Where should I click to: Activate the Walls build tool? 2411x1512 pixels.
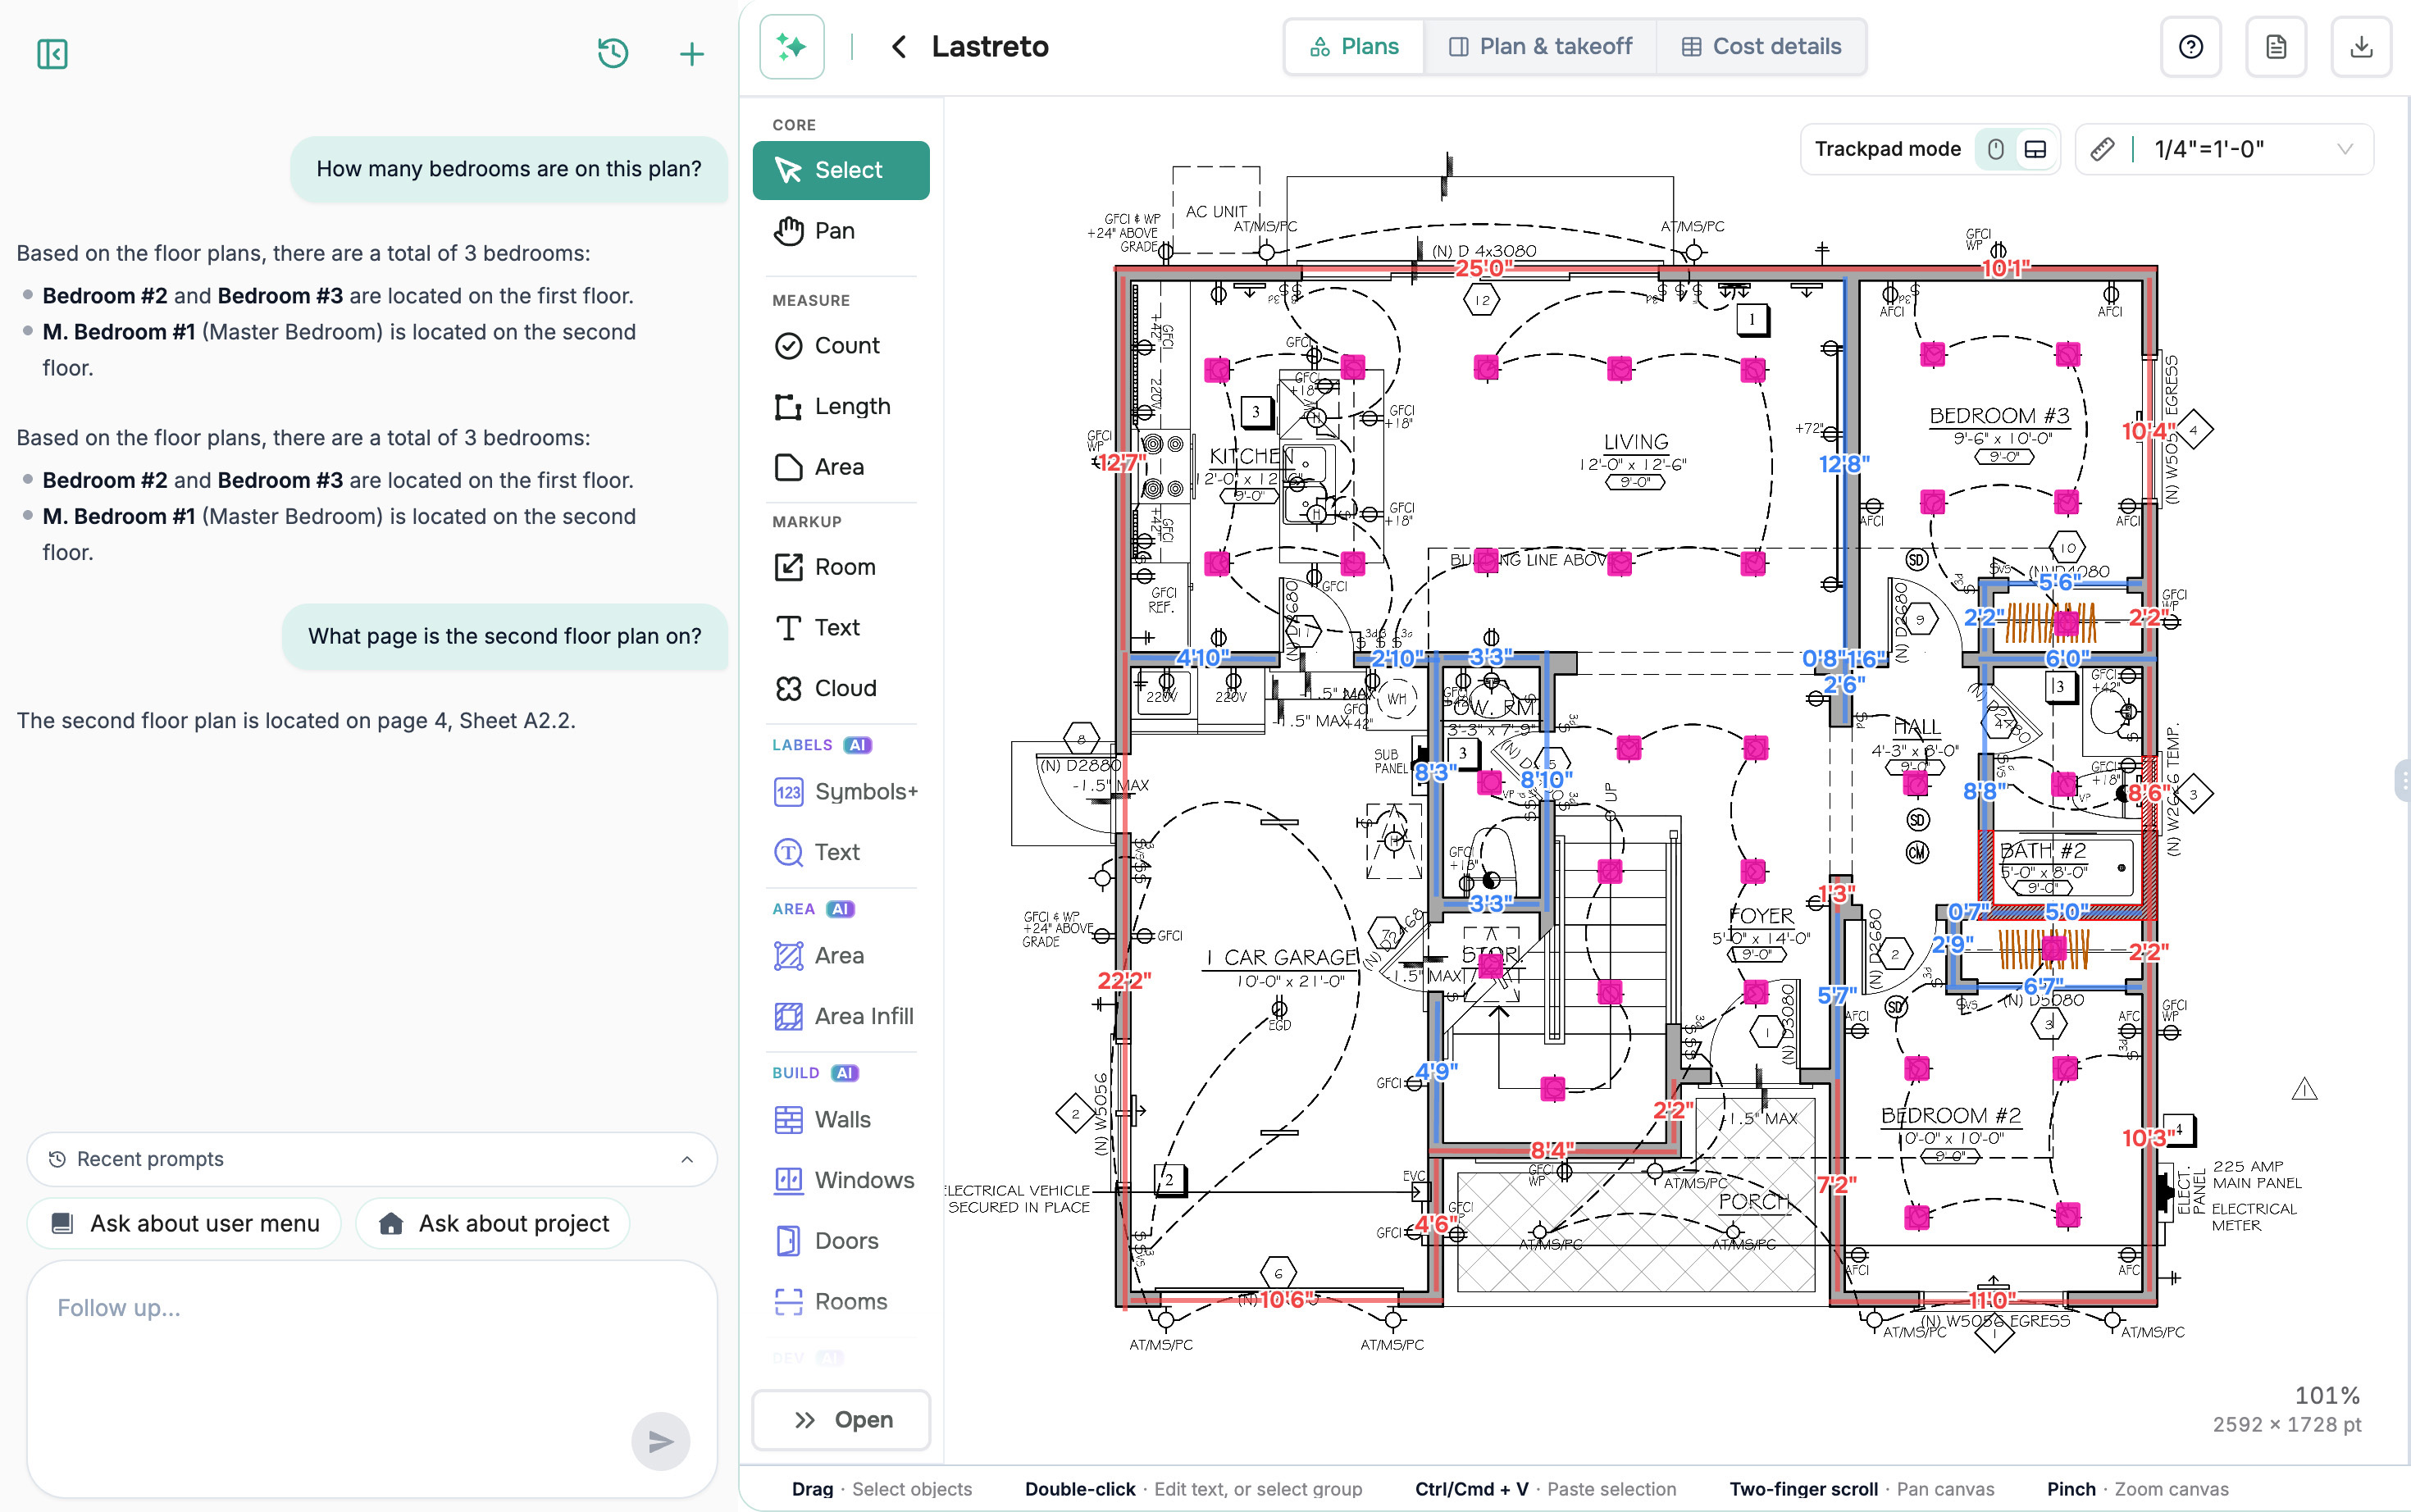coord(841,1120)
